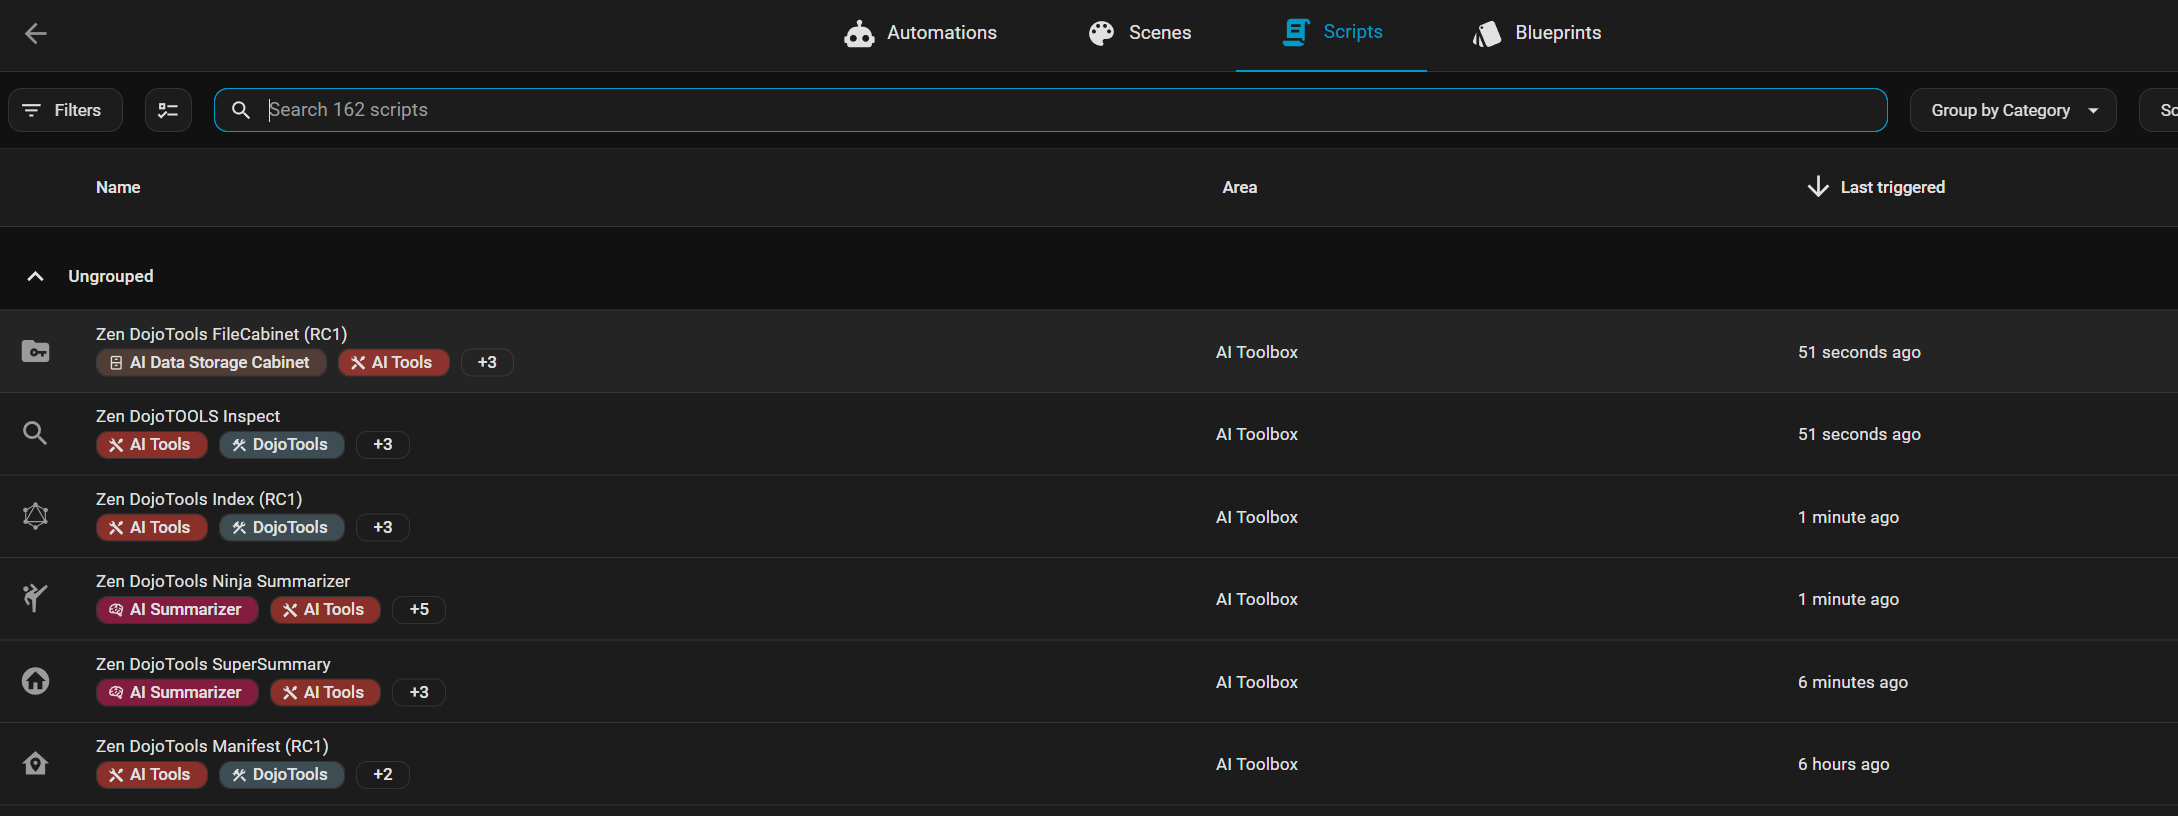Image resolution: width=2178 pixels, height=816 pixels.
Task: Click 51 seconds ago on FileCabinet row
Action: click(1859, 352)
